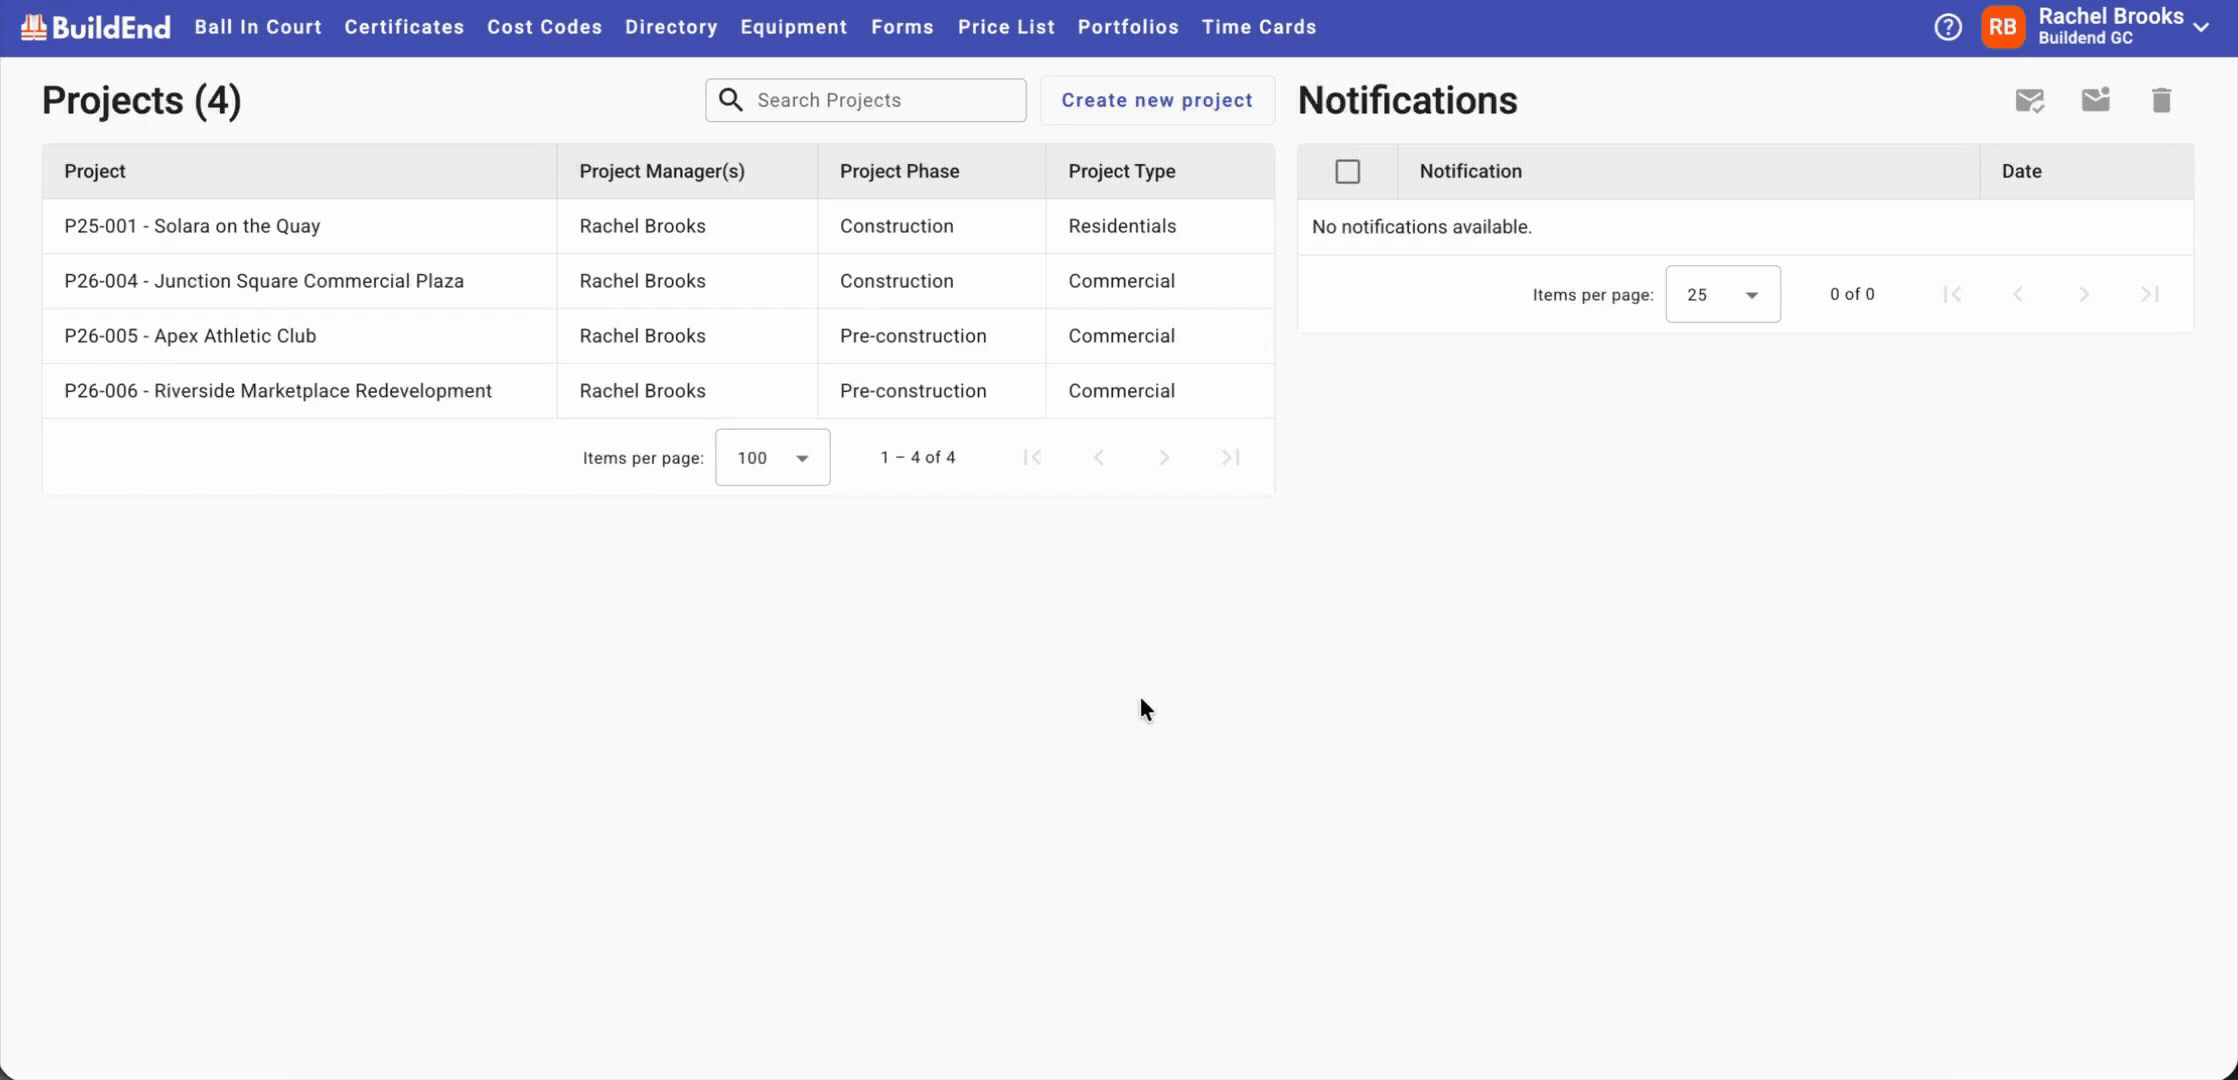The image size is (2238, 1080).
Task: Open the help question mark icon
Action: [x=1947, y=27]
